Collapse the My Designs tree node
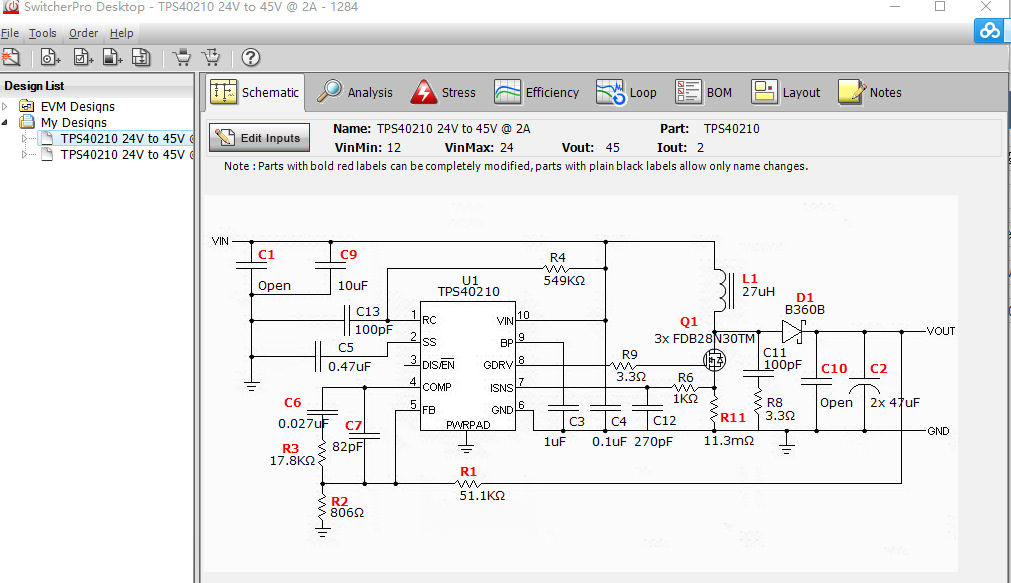The image size is (1011, 583). pos(5,122)
